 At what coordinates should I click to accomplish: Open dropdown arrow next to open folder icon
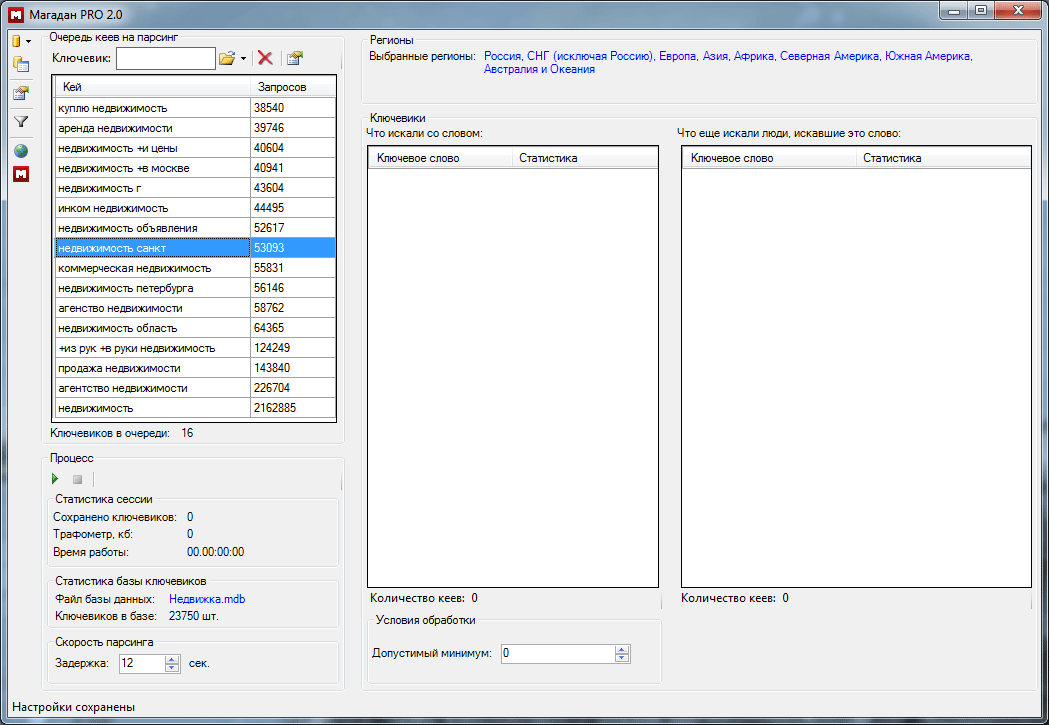click(x=243, y=59)
